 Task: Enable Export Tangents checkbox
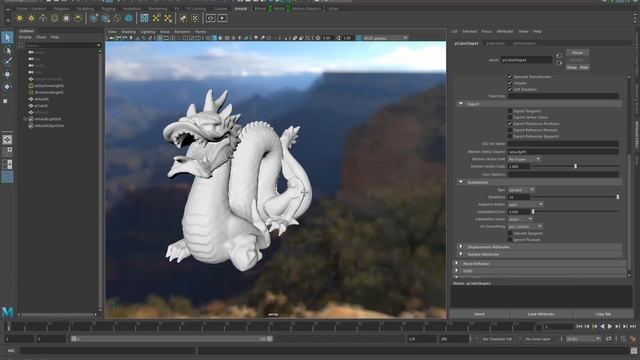(x=510, y=111)
